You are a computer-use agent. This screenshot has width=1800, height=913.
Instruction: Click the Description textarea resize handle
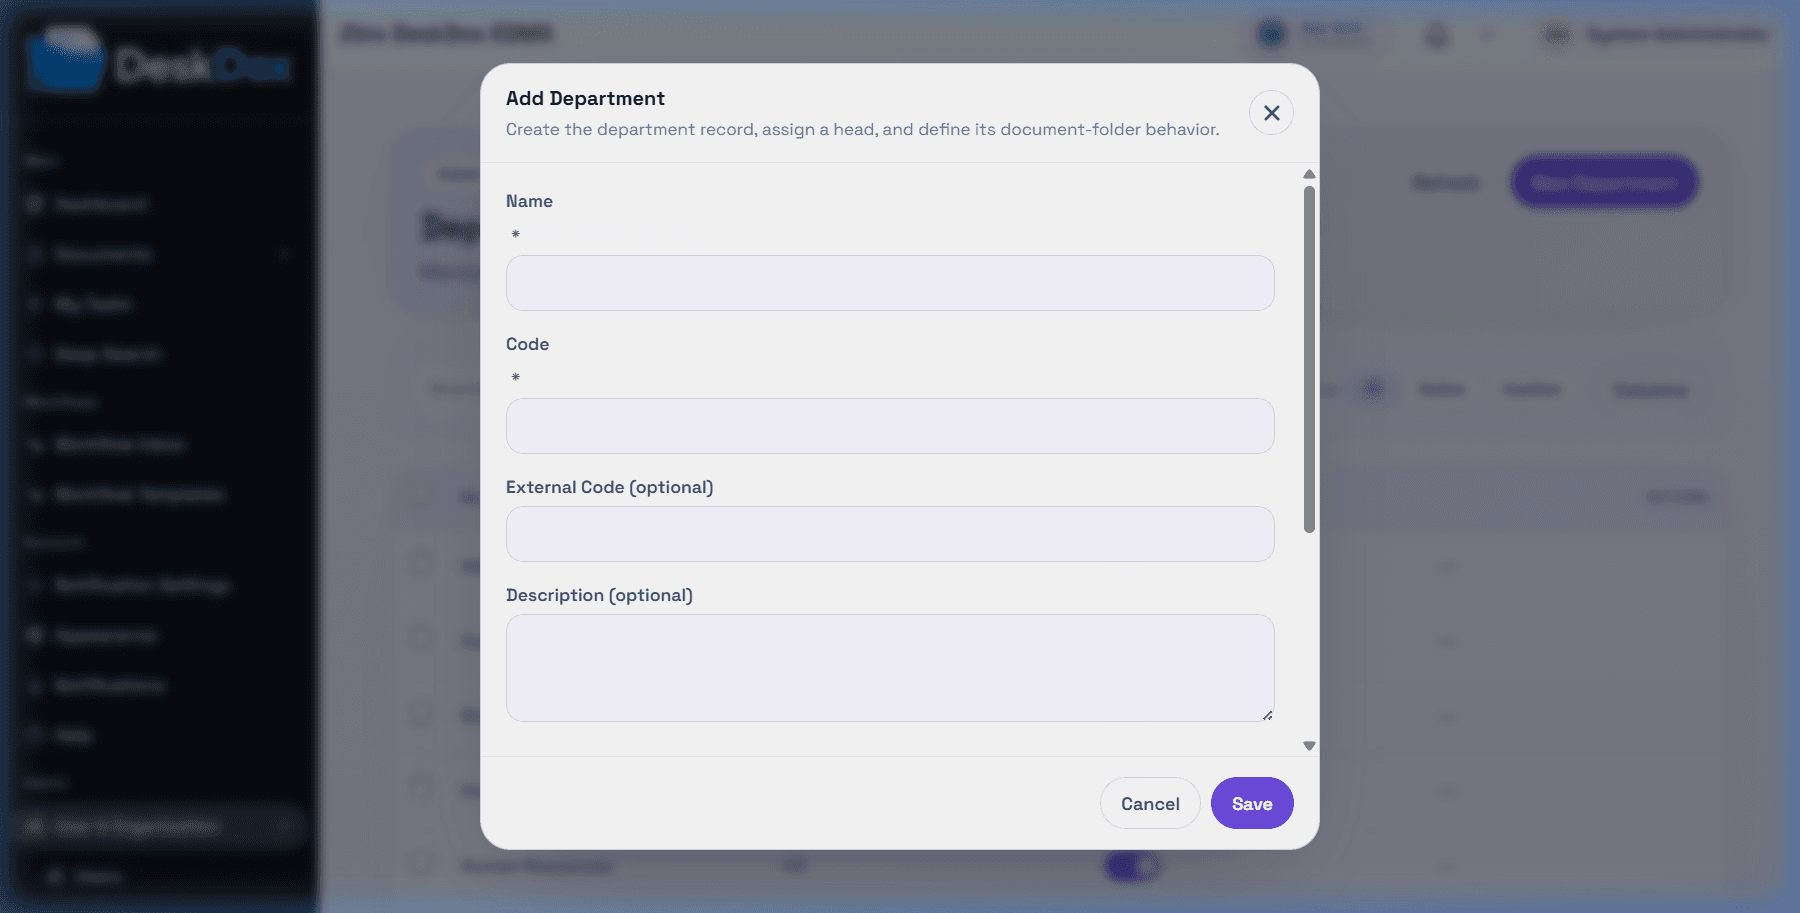1267,714
